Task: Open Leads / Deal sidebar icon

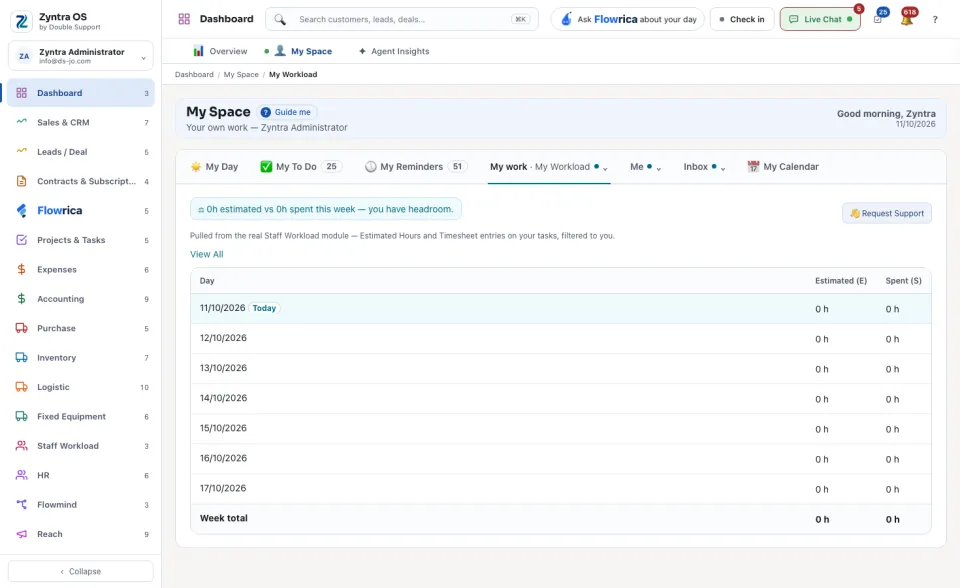Action: point(21,151)
